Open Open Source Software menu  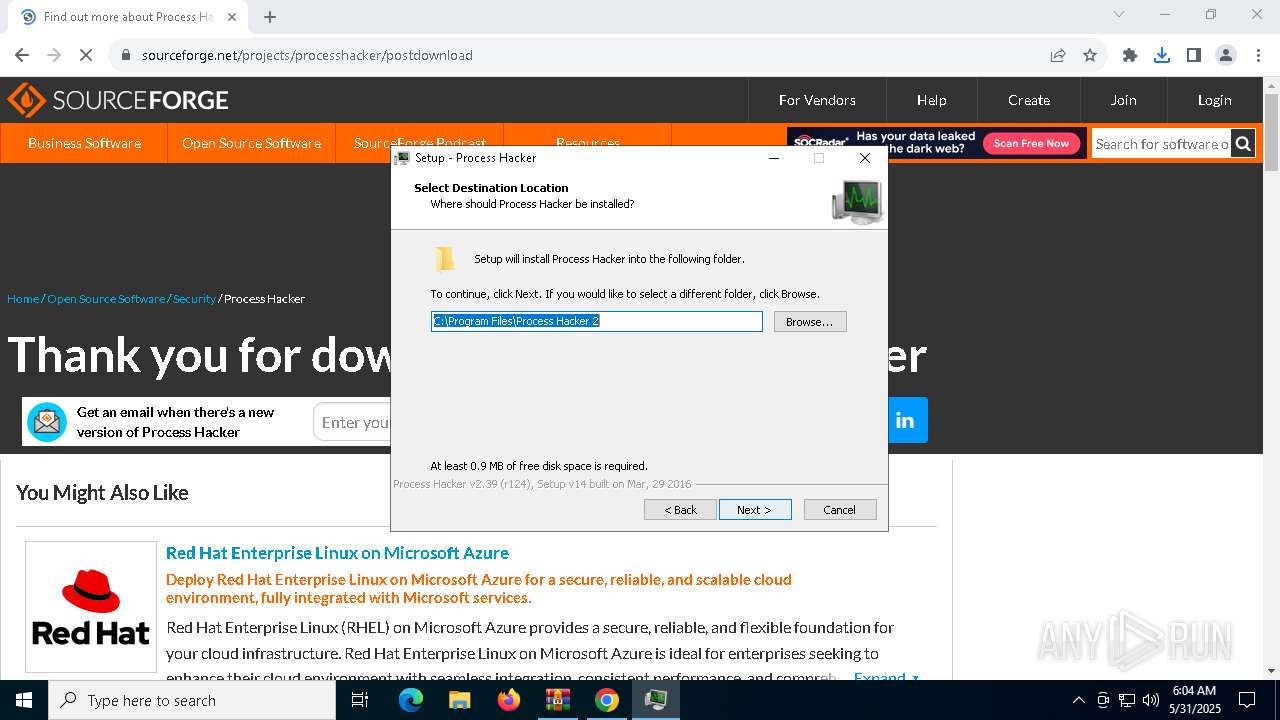[x=251, y=143]
